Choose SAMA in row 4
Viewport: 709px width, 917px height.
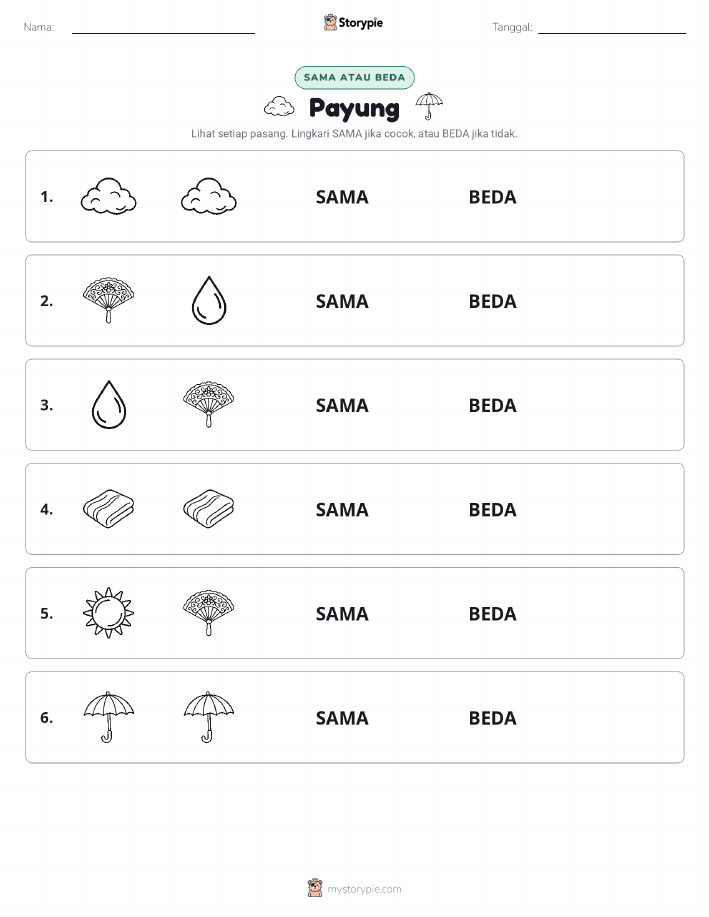click(342, 509)
